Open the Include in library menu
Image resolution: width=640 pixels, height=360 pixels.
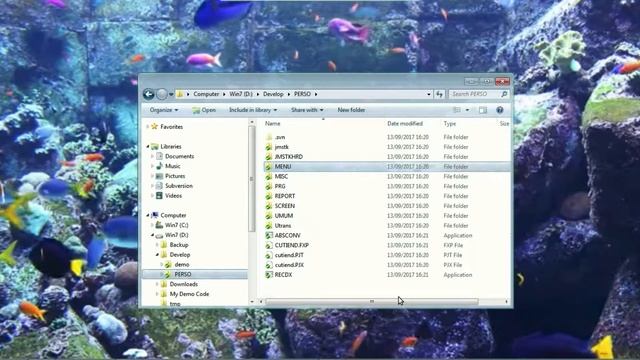tap(253, 110)
